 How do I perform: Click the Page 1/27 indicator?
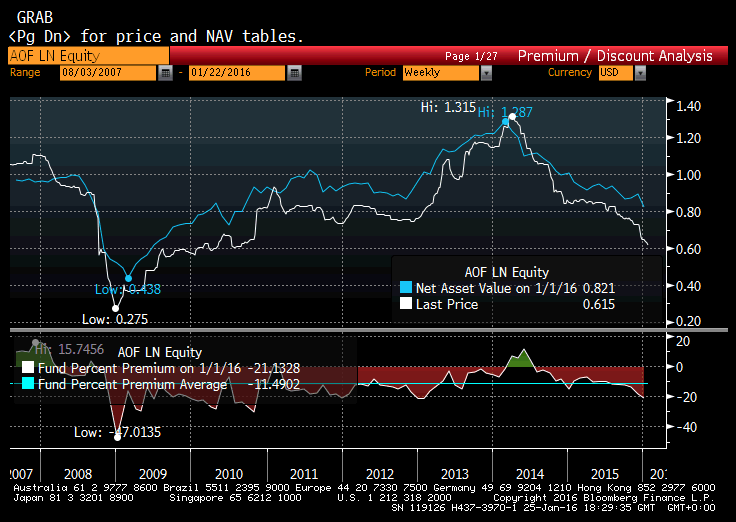pyautogui.click(x=471, y=56)
